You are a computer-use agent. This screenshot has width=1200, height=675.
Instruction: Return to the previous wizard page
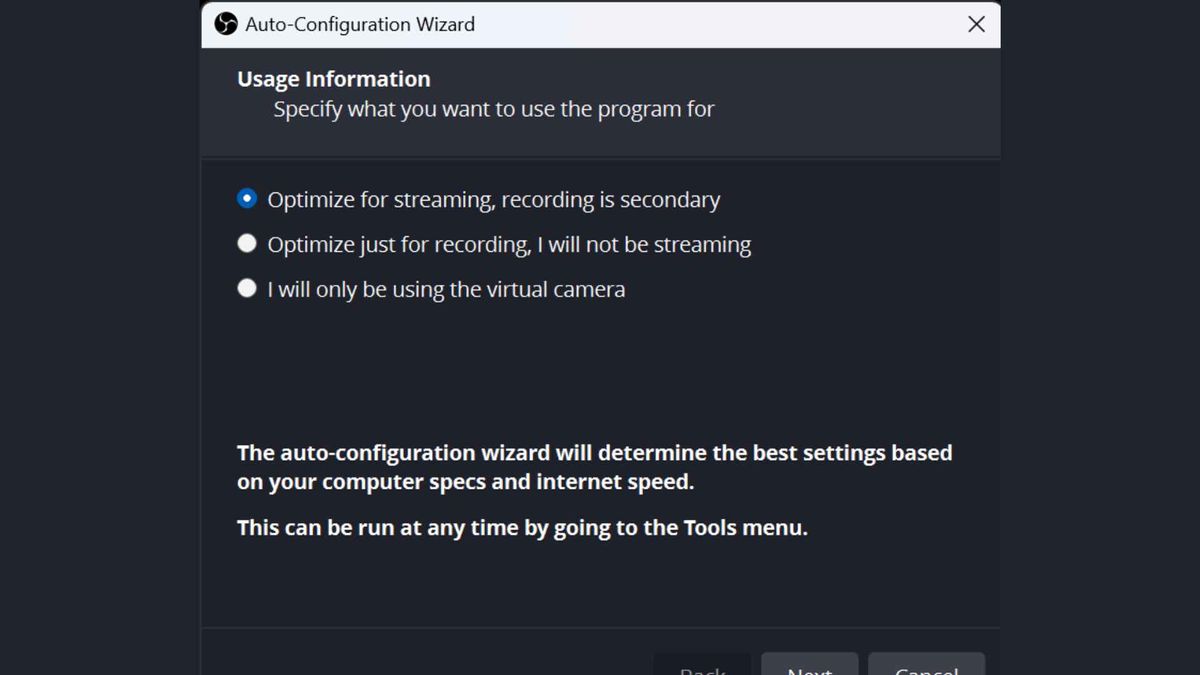[701, 668]
